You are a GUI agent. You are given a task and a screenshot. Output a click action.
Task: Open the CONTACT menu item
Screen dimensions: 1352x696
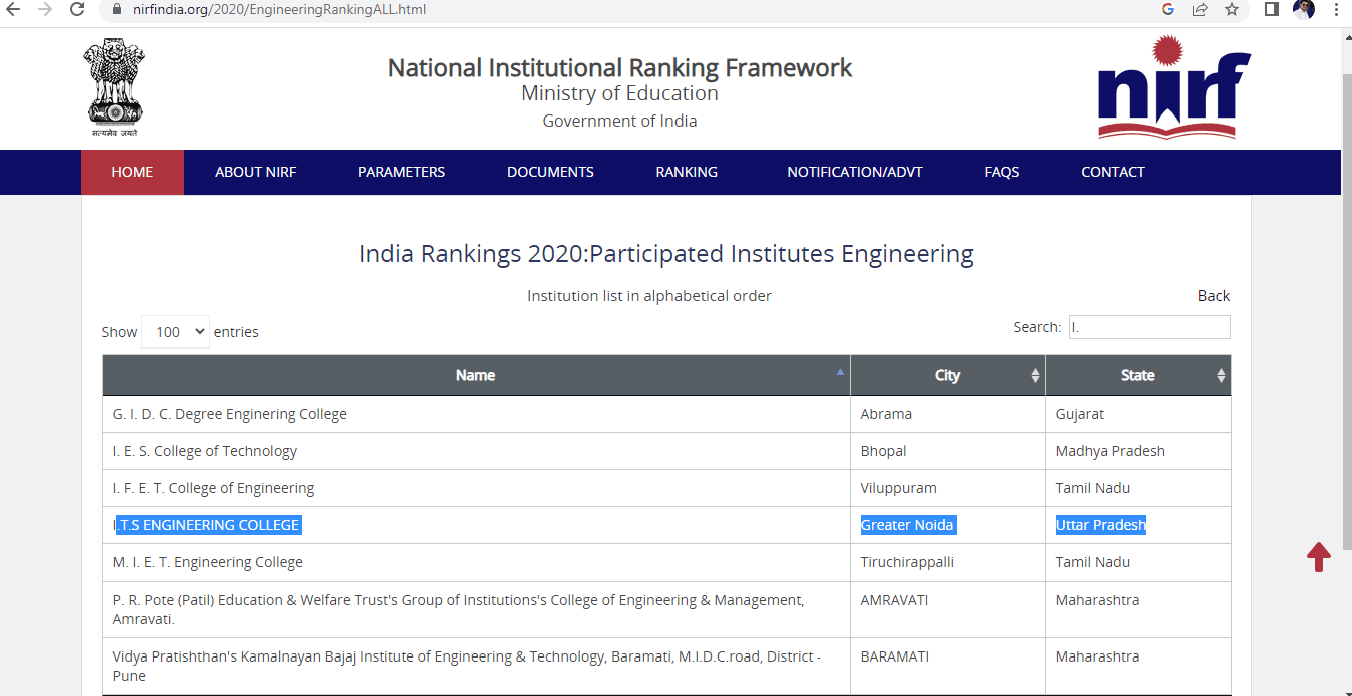(x=1113, y=172)
